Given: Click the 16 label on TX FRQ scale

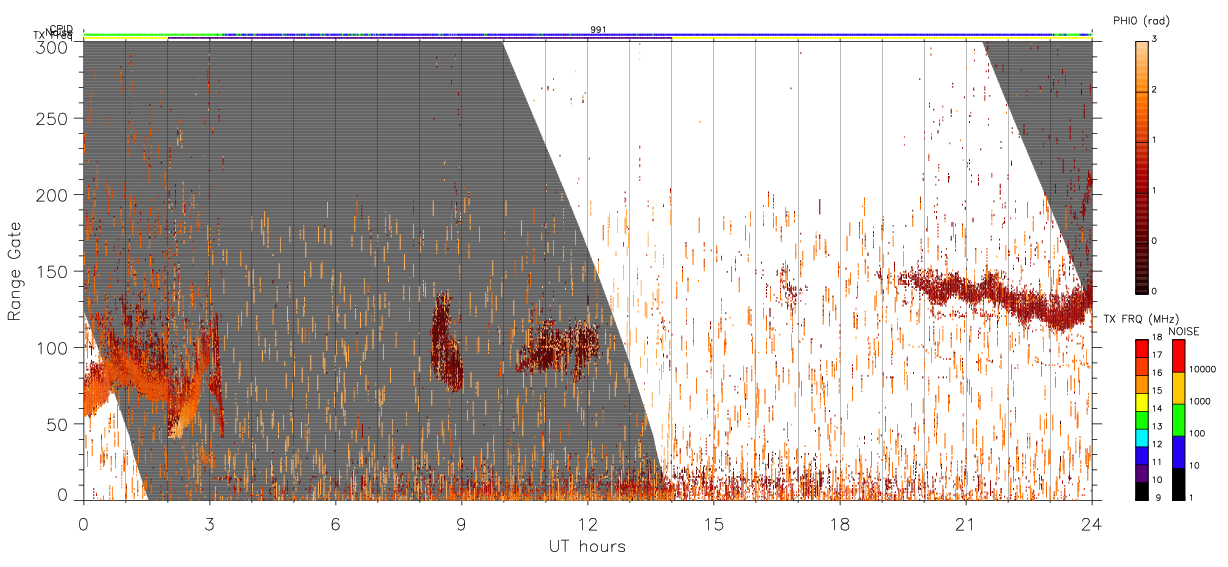Looking at the screenshot, I should (x=1156, y=375).
